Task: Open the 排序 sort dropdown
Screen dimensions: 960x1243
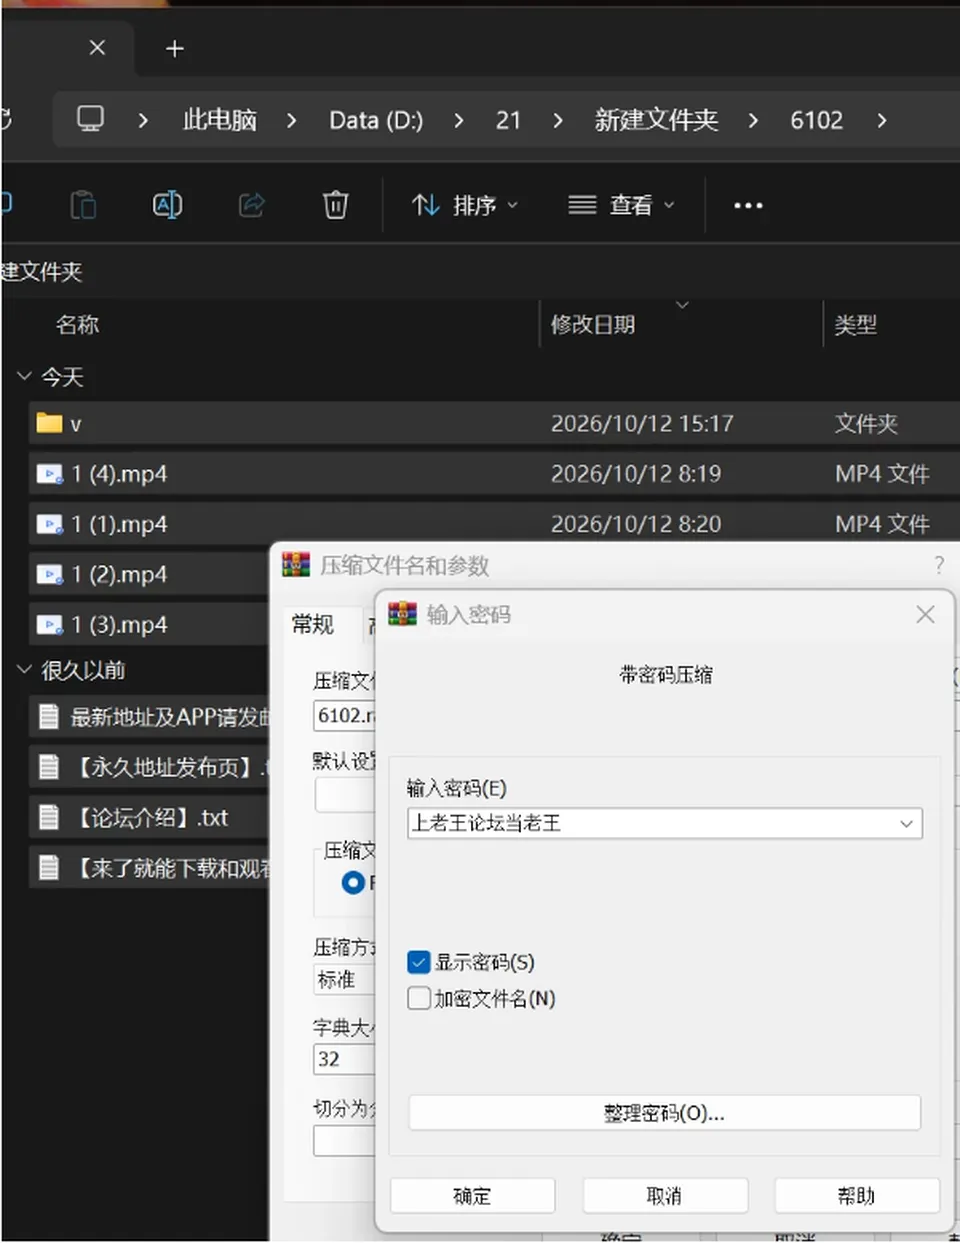Action: pyautogui.click(x=466, y=205)
